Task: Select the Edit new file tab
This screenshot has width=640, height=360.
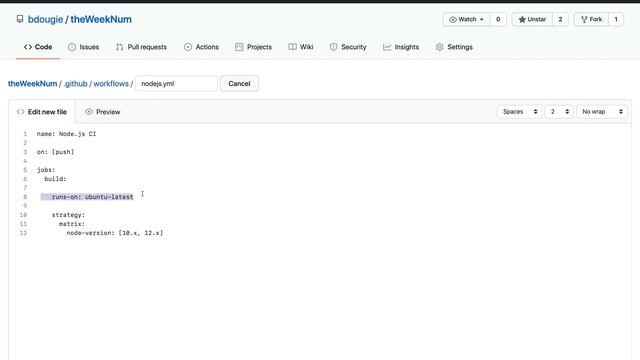Action: pyautogui.click(x=42, y=112)
